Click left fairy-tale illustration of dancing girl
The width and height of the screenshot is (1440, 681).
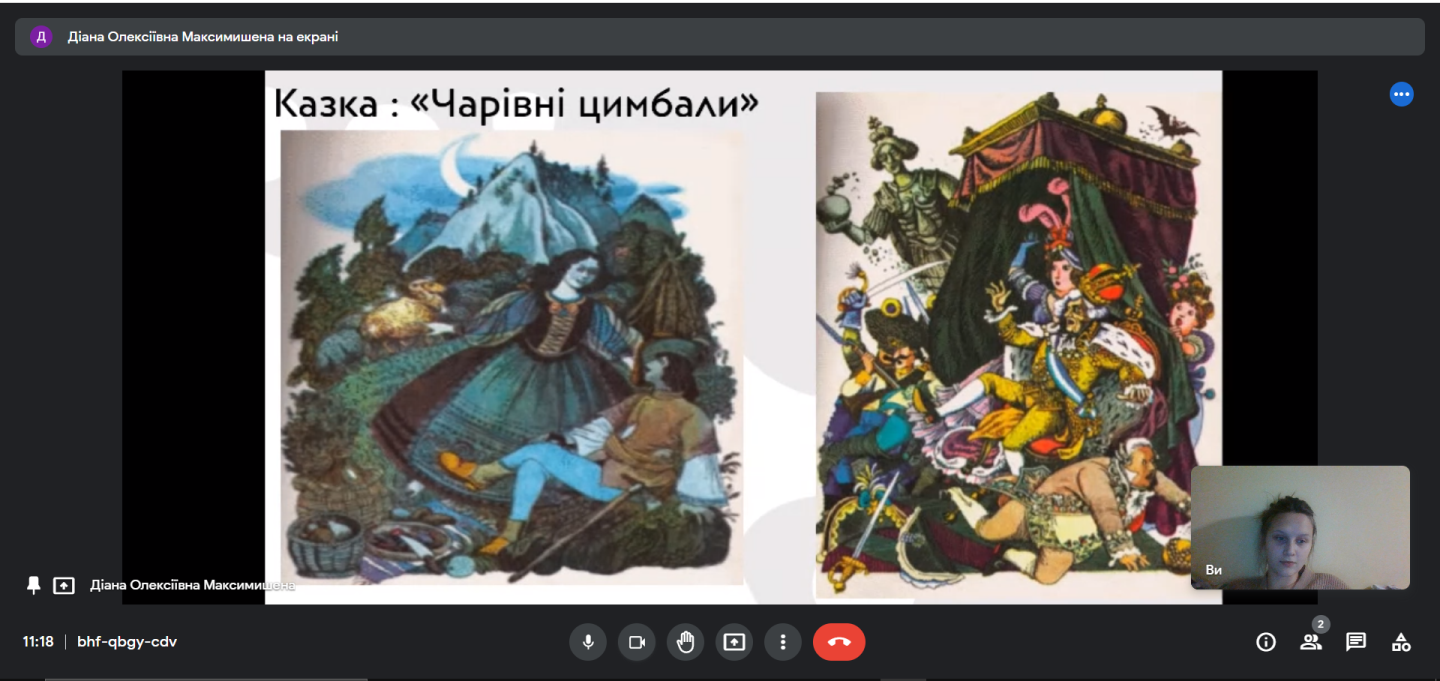[x=512, y=357]
